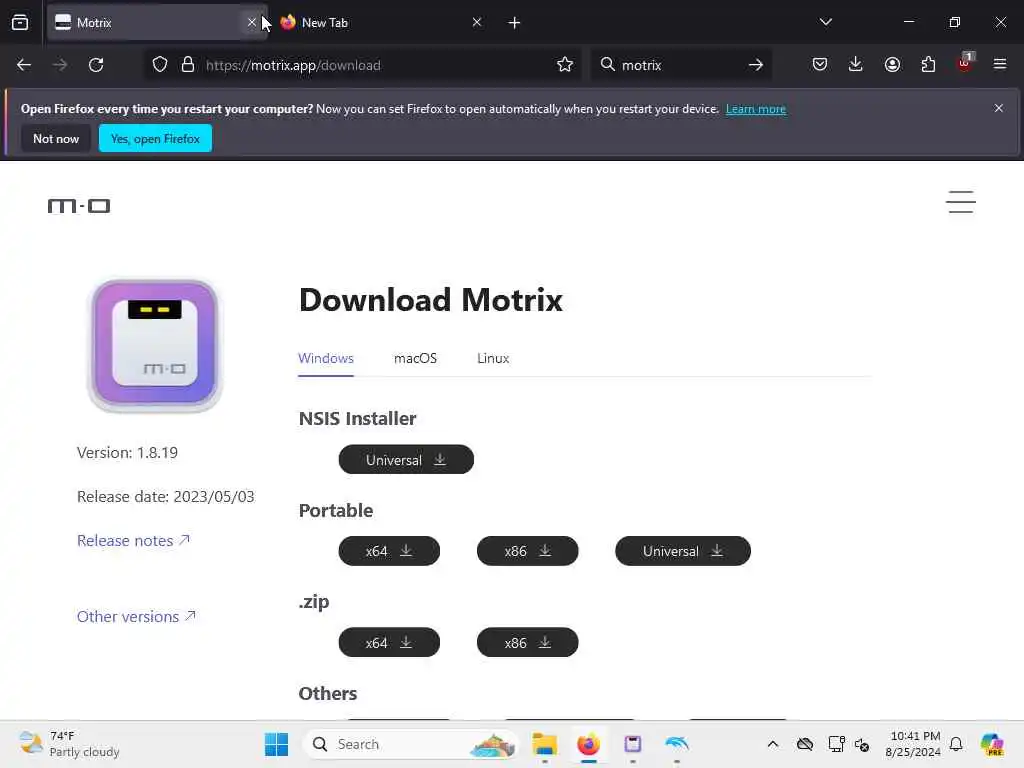Open tracking protection shield icon
This screenshot has height=768, width=1024.
160,65
